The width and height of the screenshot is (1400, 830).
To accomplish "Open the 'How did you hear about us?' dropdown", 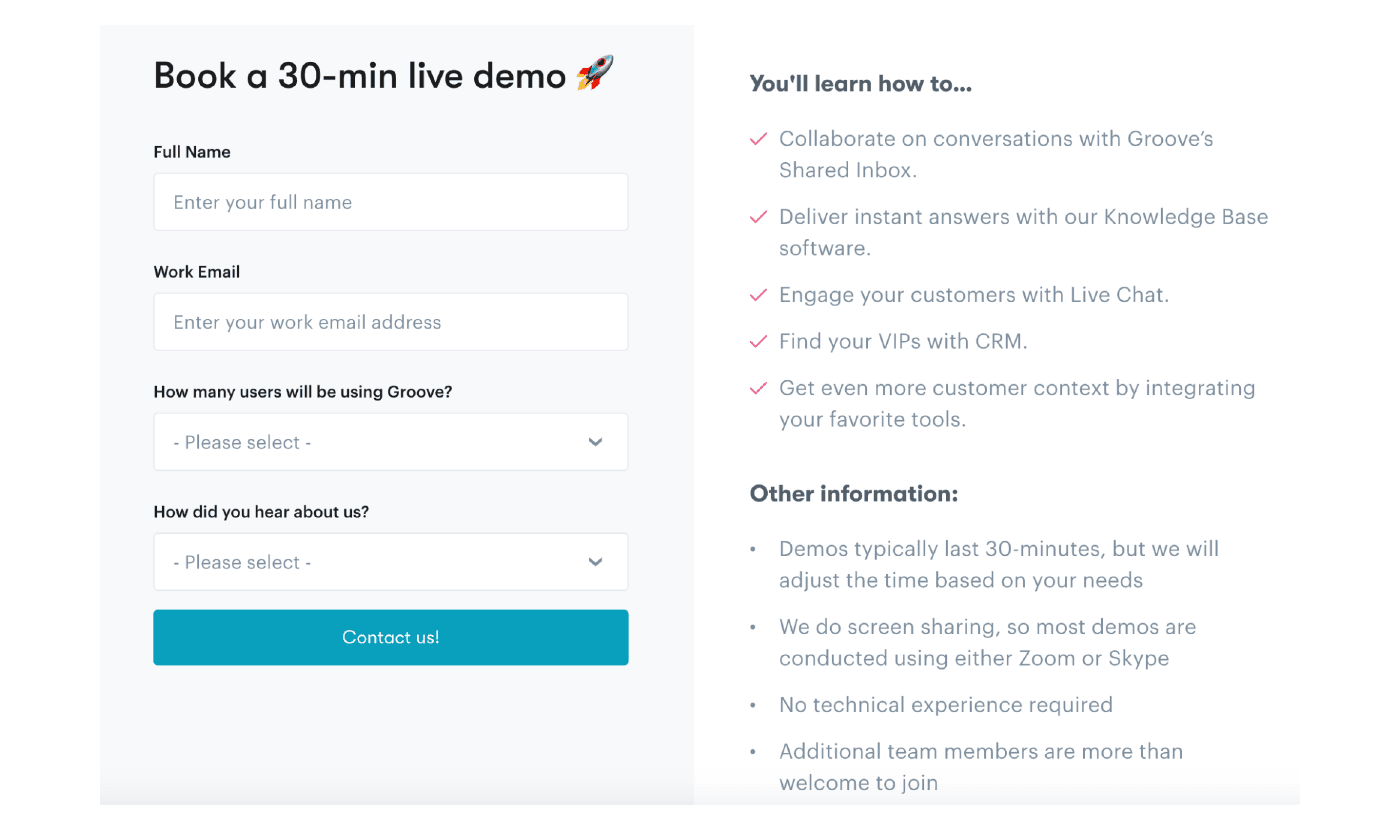I will (x=390, y=561).
